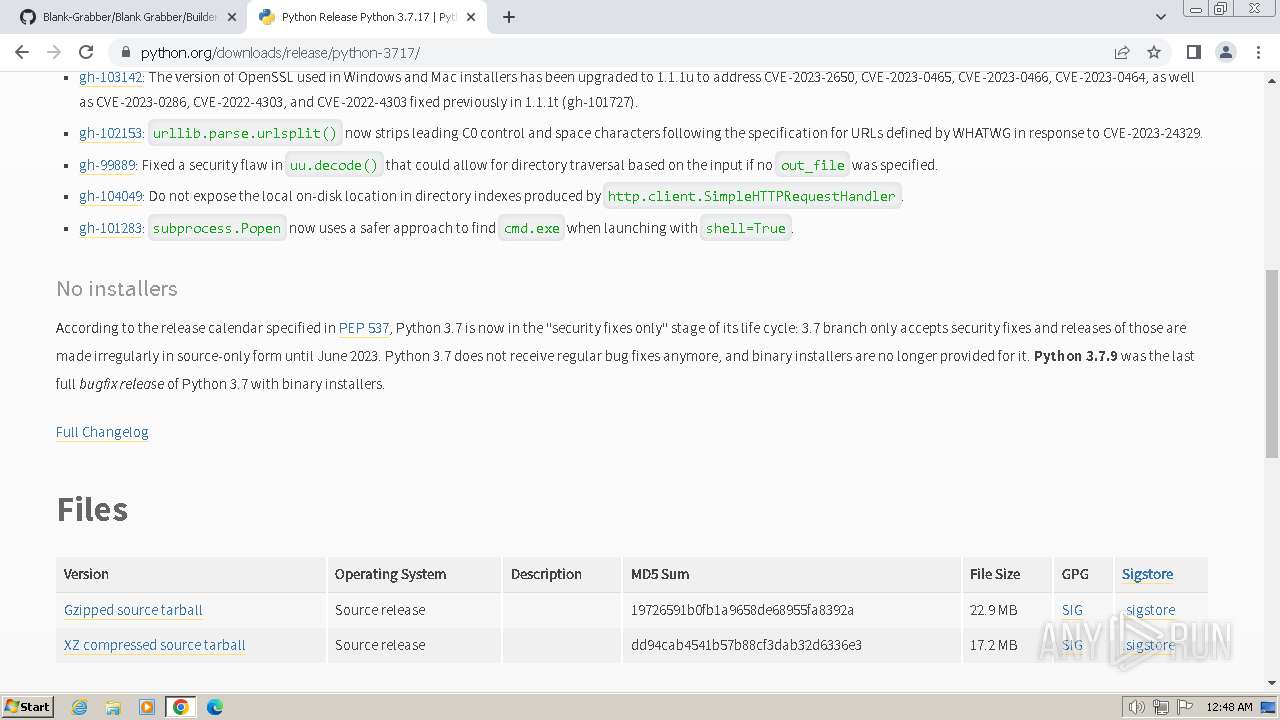Open the gh-103142 issue link

pos(111,77)
